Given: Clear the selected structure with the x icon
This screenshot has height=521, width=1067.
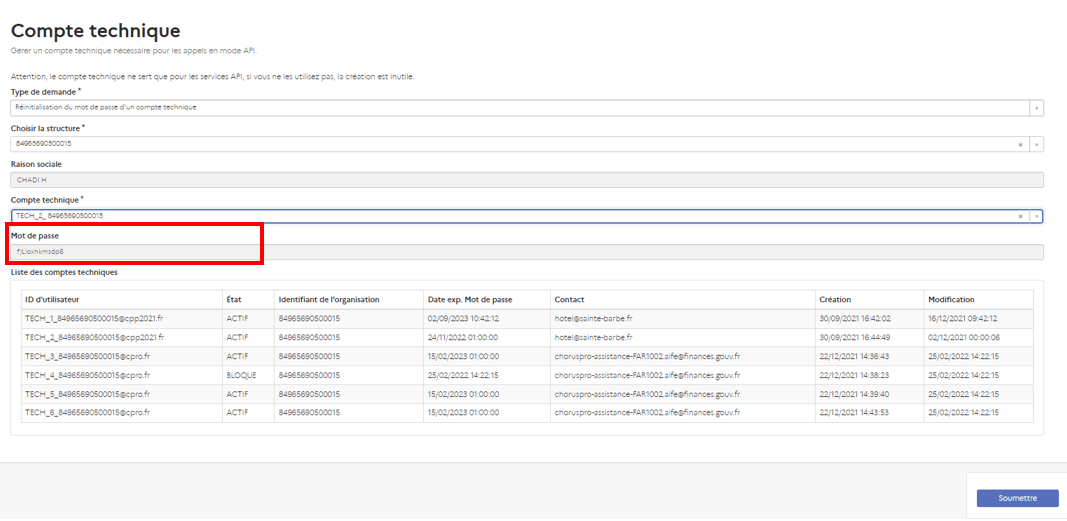Looking at the screenshot, I should click(x=1020, y=144).
